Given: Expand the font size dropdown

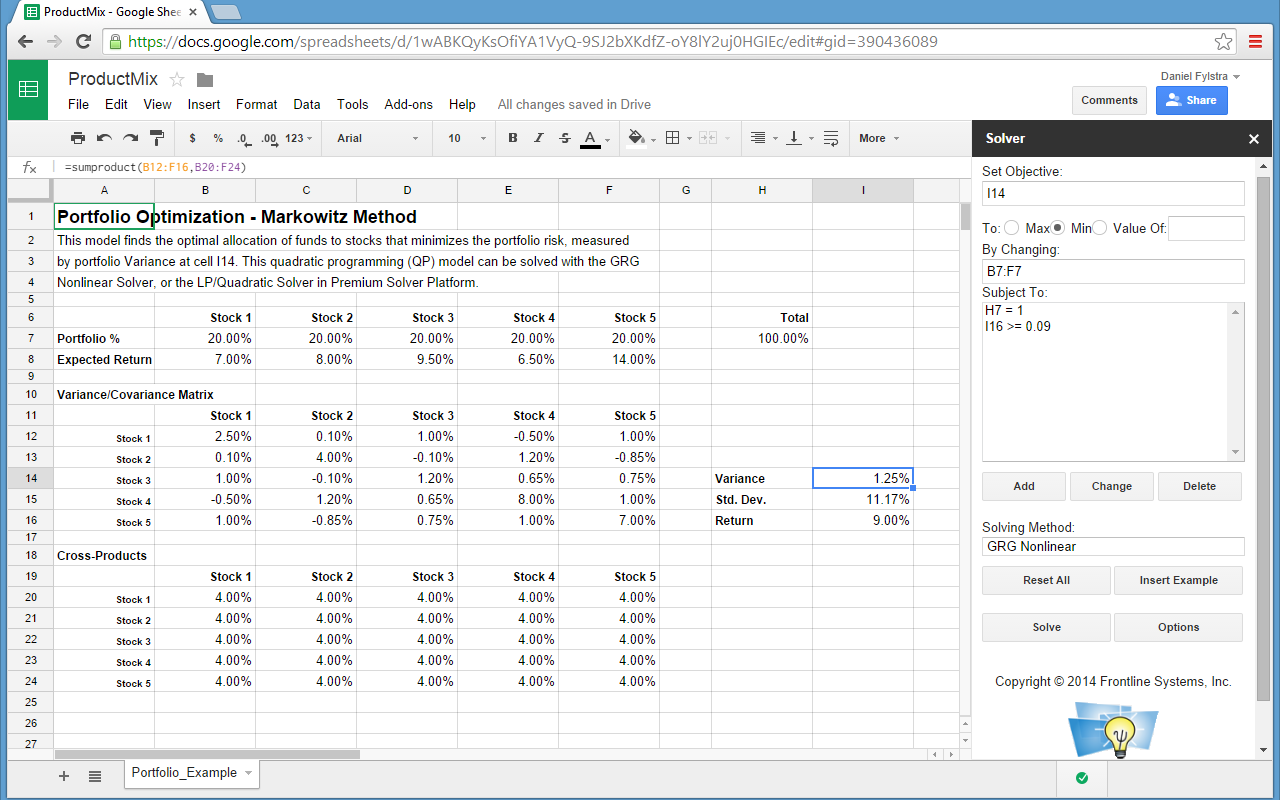Looking at the screenshot, I should click(x=466, y=138).
